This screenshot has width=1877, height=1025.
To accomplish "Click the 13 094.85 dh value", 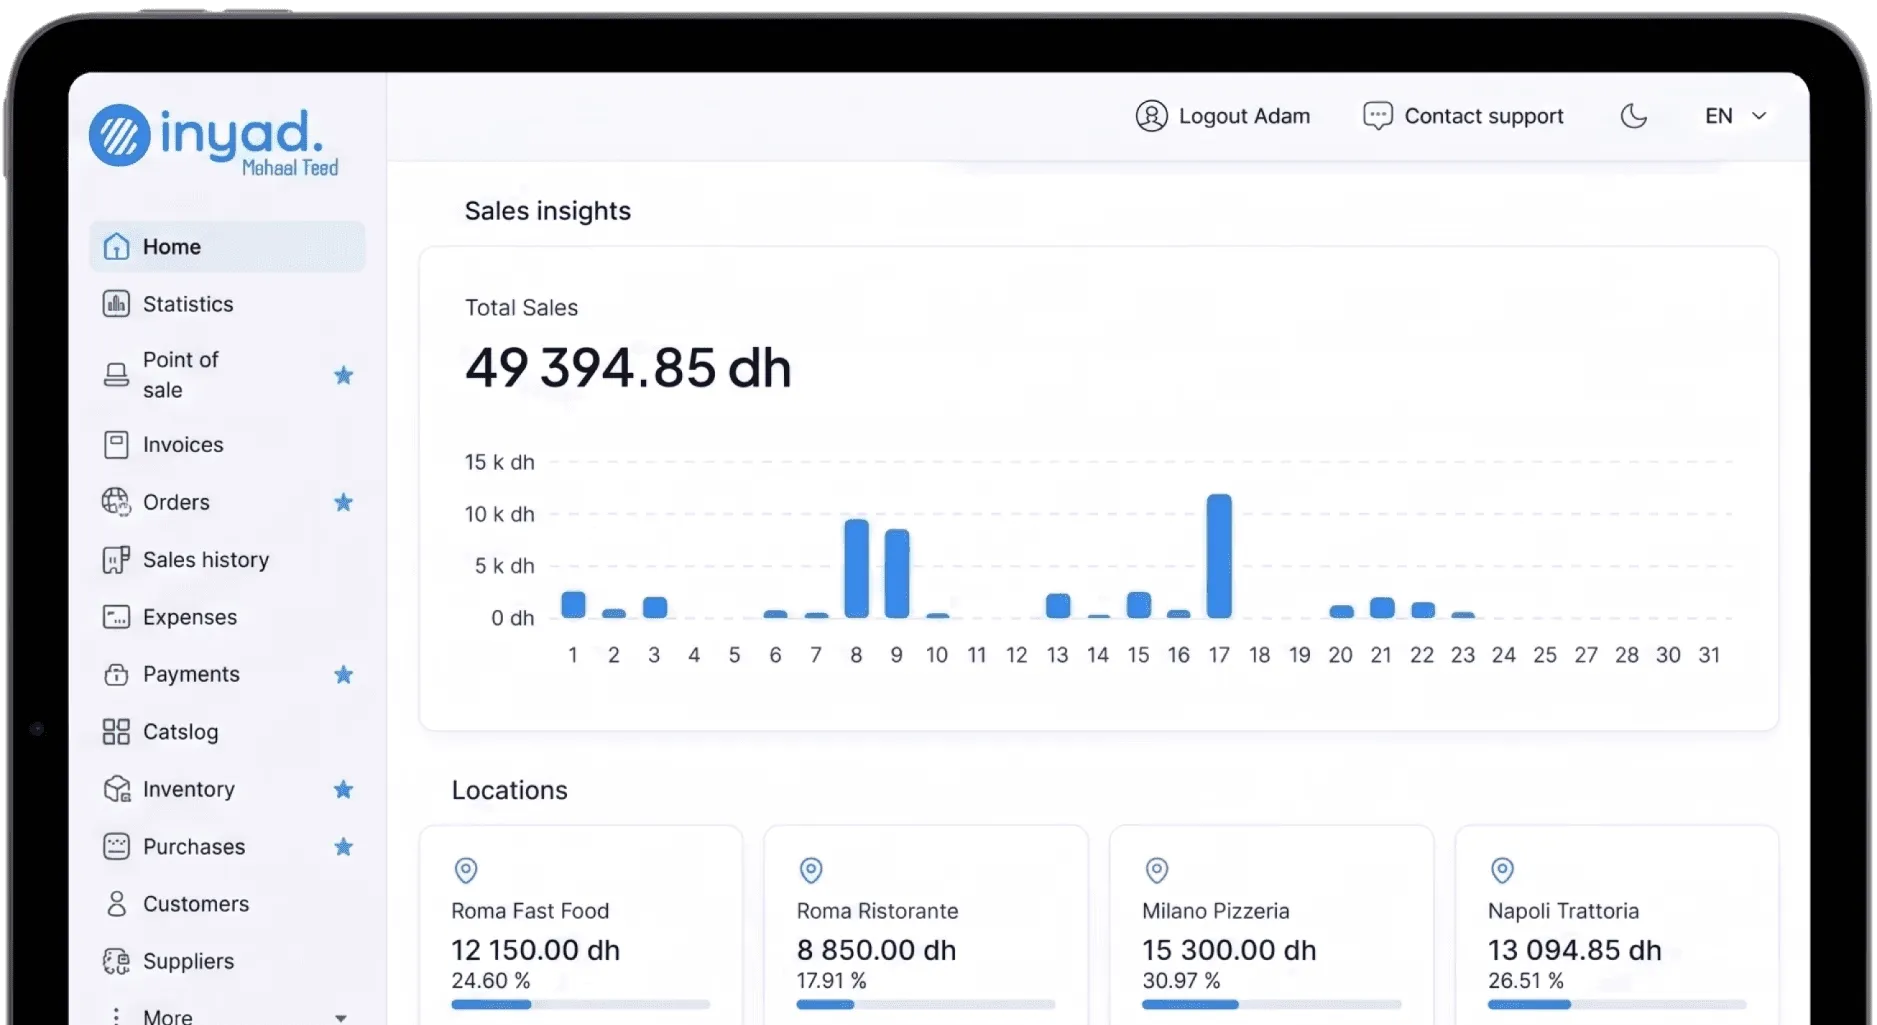I will click(x=1575, y=950).
